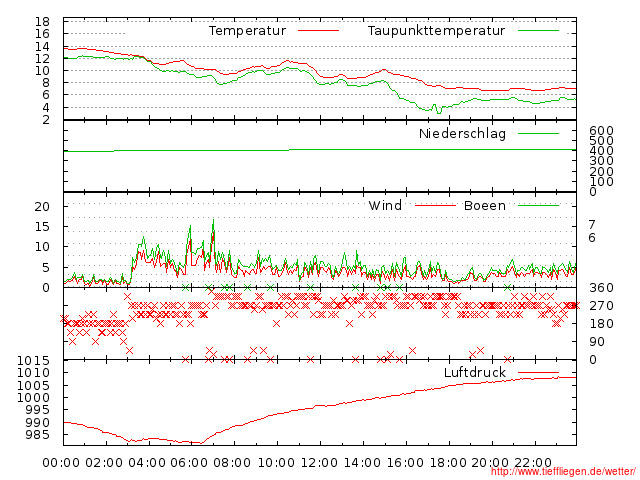Click the red Wind legend line sample
Screen dimensions: 640x480
pyautogui.click(x=435, y=205)
